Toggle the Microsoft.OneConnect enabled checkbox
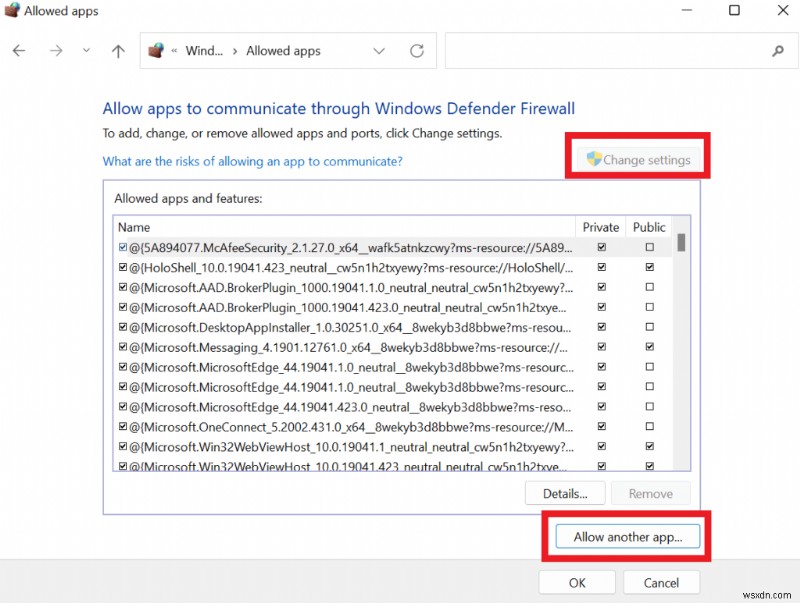 (x=122, y=426)
